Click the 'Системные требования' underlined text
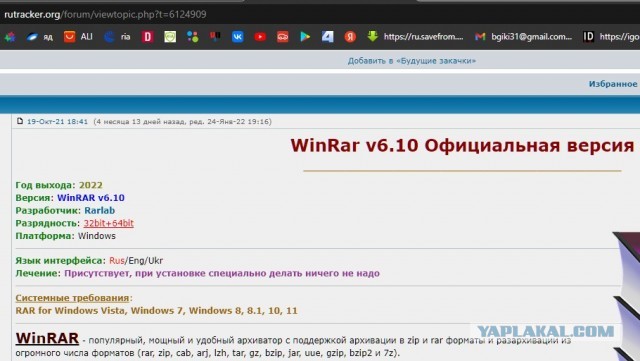This screenshot has height=361, width=640. (x=72, y=298)
